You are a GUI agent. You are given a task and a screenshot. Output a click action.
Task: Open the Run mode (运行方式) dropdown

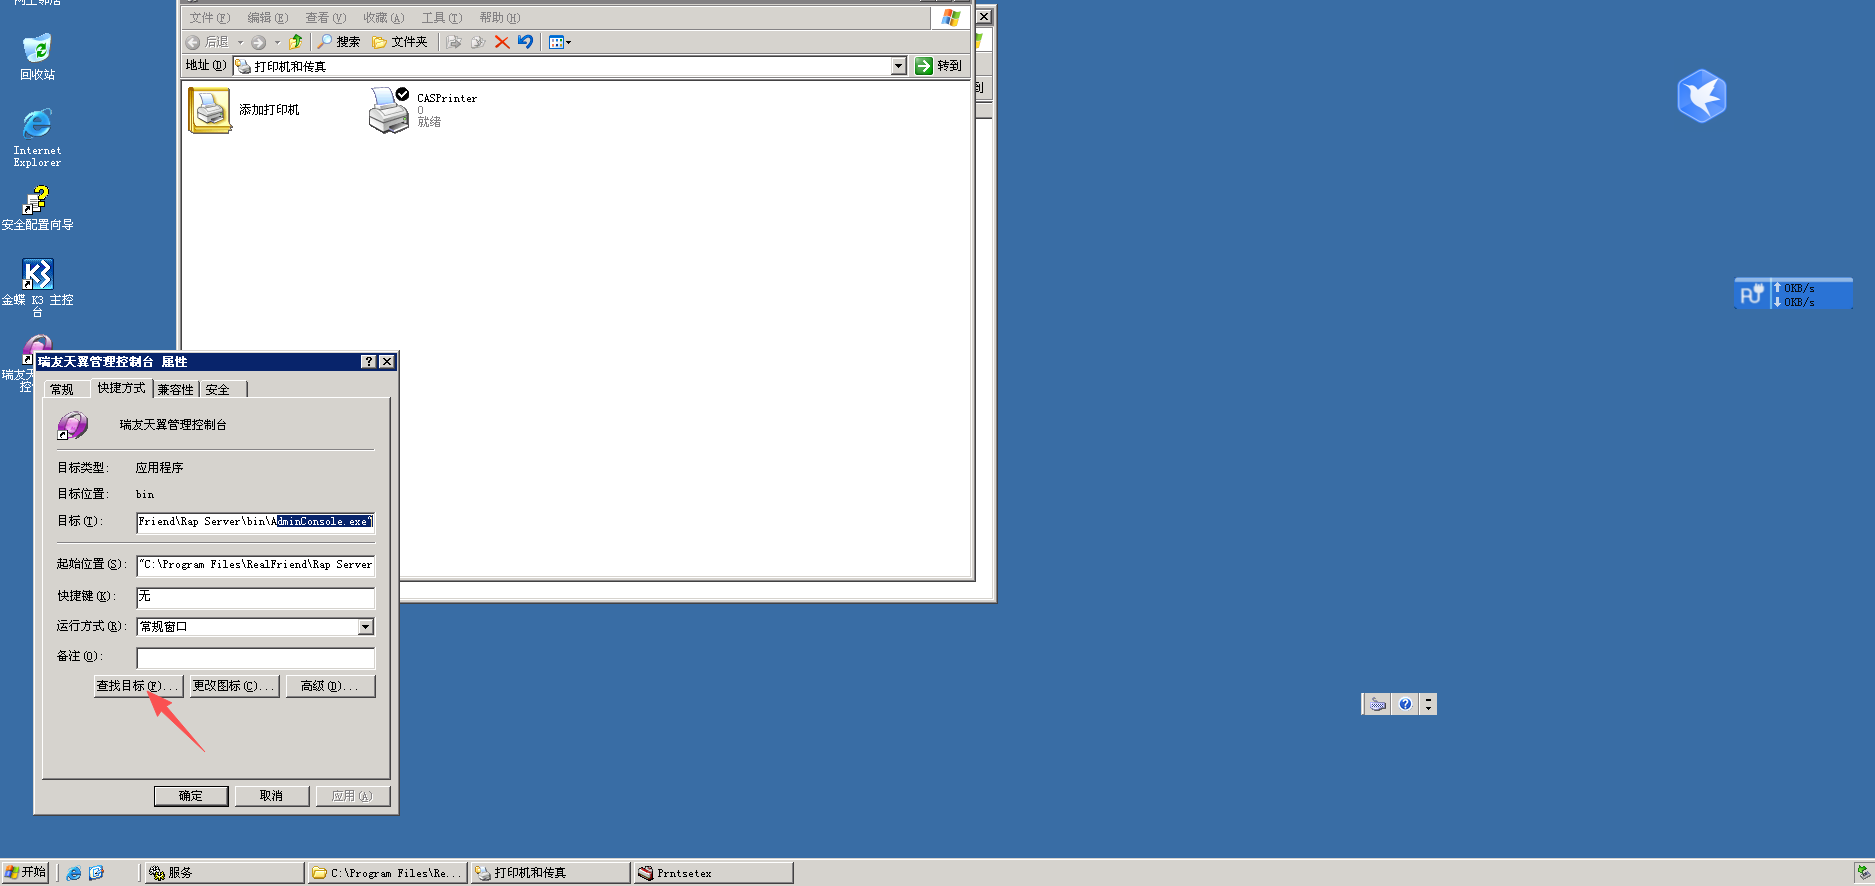pyautogui.click(x=365, y=627)
